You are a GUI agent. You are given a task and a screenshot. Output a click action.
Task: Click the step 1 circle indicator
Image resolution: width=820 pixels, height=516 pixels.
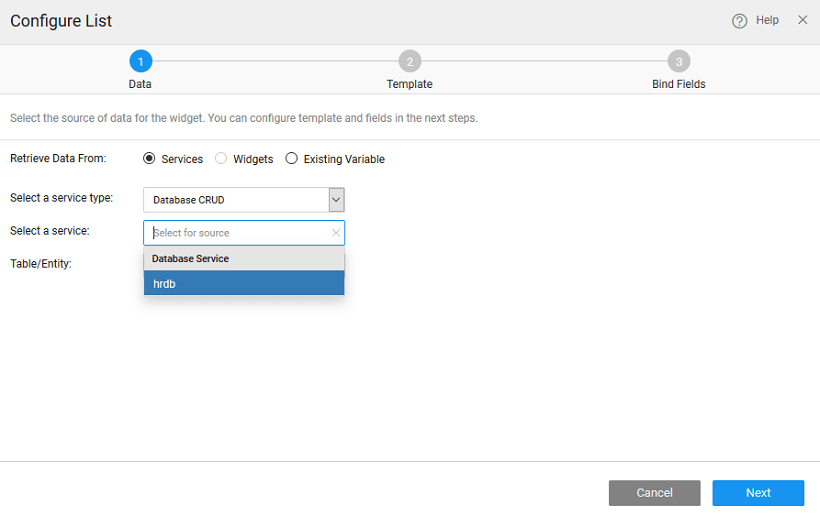coord(140,62)
